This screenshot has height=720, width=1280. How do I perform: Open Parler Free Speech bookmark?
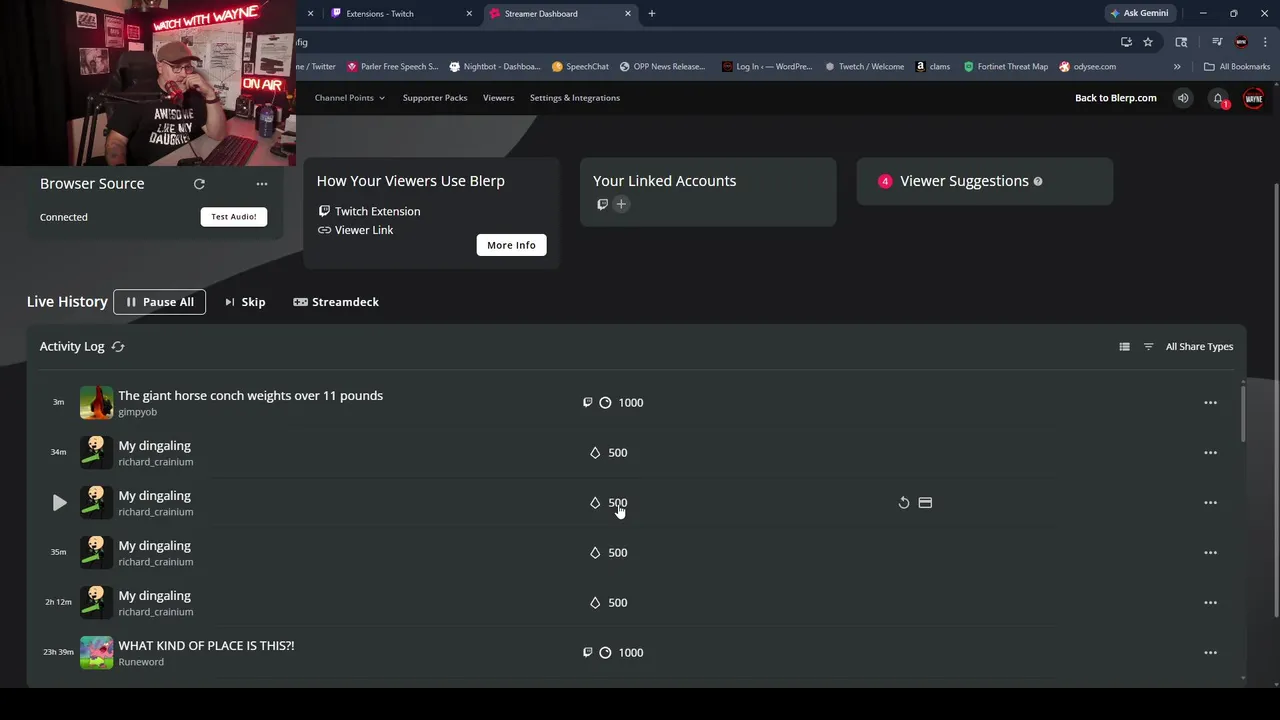pyautogui.click(x=392, y=67)
